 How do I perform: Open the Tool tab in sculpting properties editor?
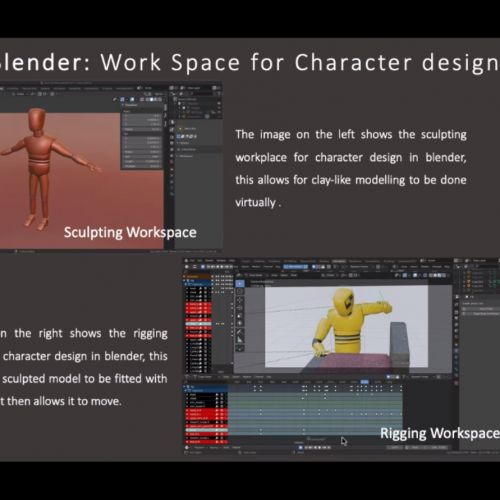[x=172, y=122]
